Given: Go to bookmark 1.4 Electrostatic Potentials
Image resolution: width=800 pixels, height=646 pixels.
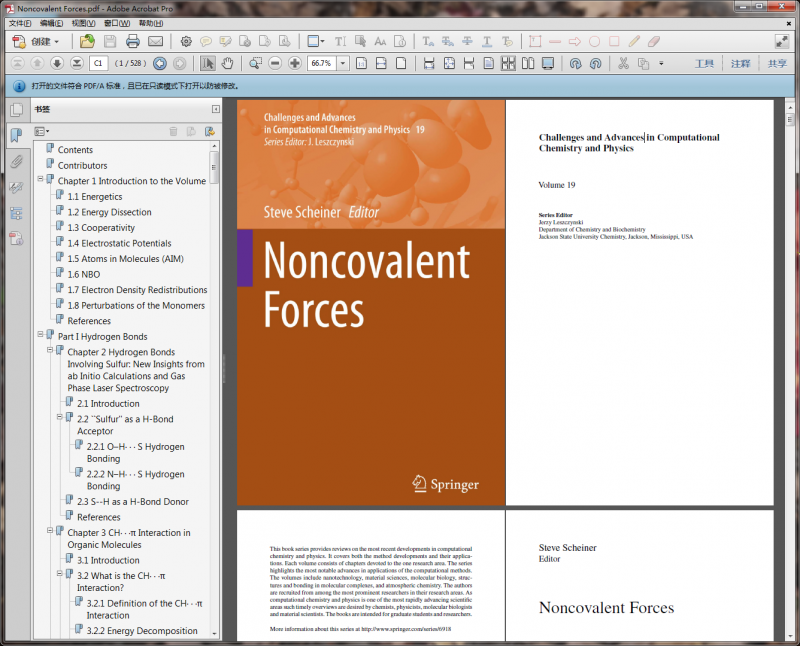Looking at the screenshot, I should click(x=119, y=243).
